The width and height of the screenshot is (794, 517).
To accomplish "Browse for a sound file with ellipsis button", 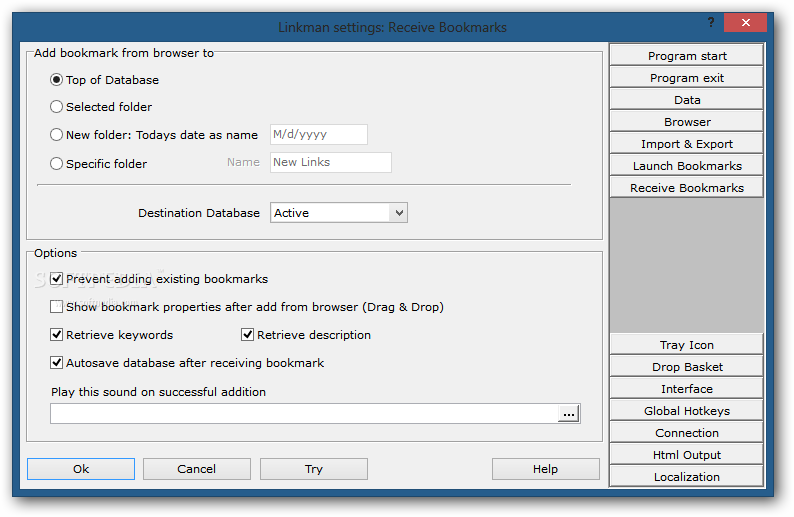I will click(569, 414).
